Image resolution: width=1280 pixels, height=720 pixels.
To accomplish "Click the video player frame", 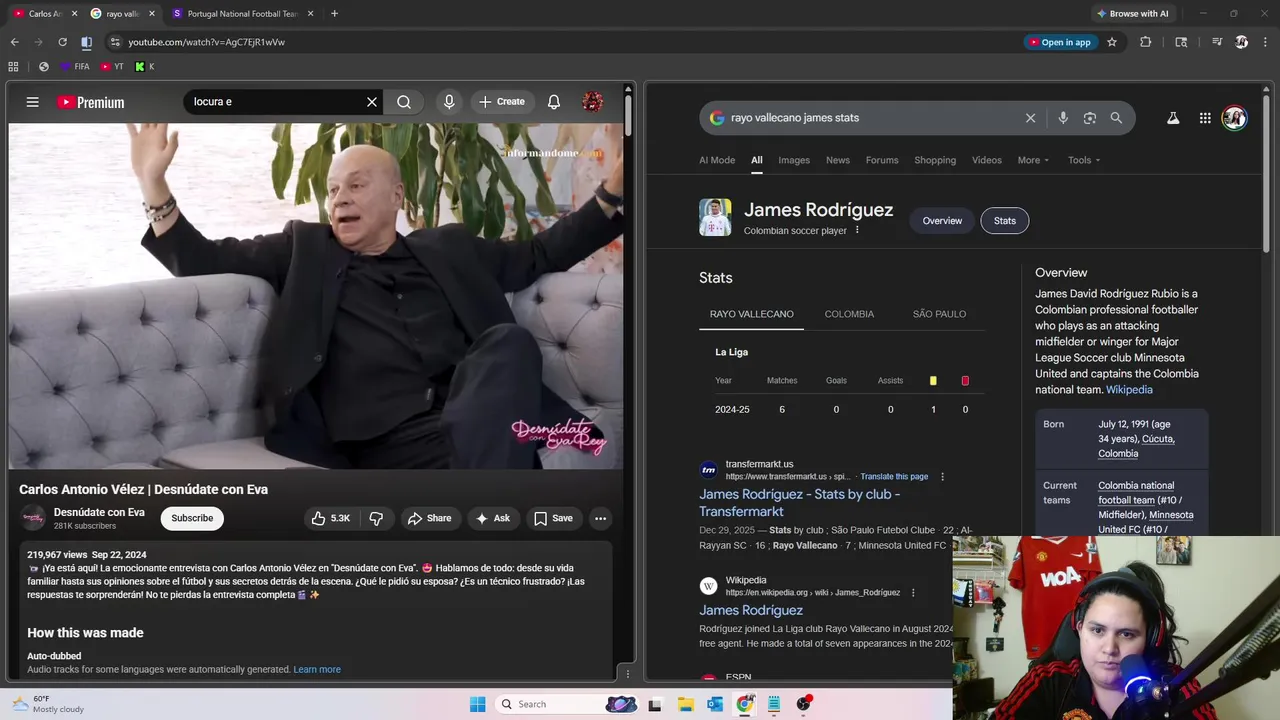I will click(316, 296).
